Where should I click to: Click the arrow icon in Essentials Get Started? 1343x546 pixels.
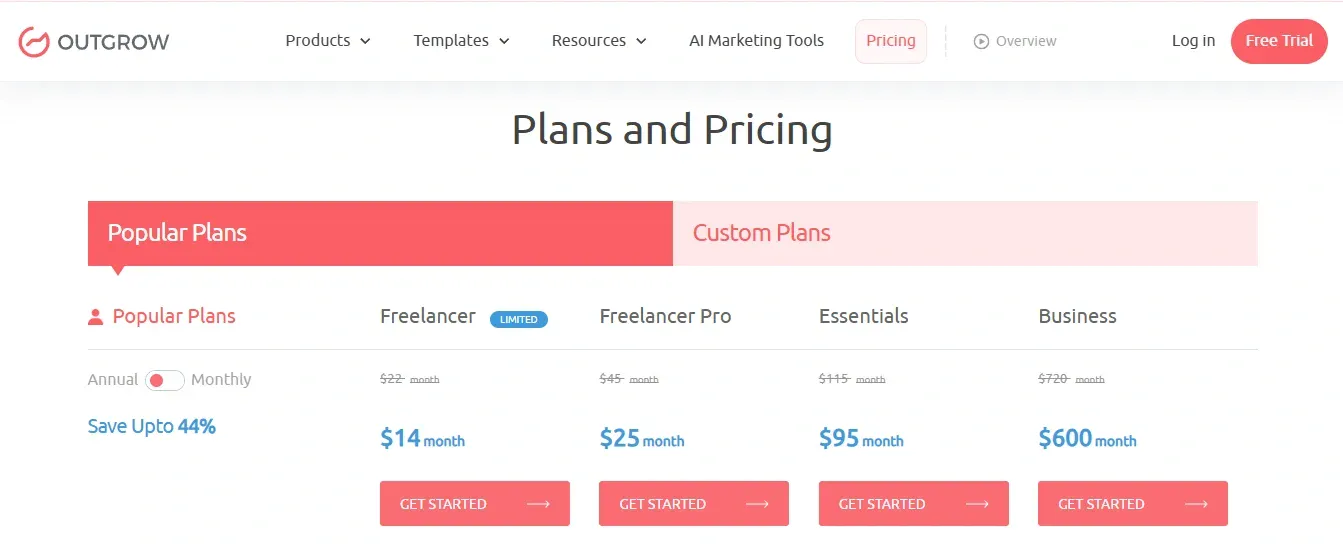(977, 504)
